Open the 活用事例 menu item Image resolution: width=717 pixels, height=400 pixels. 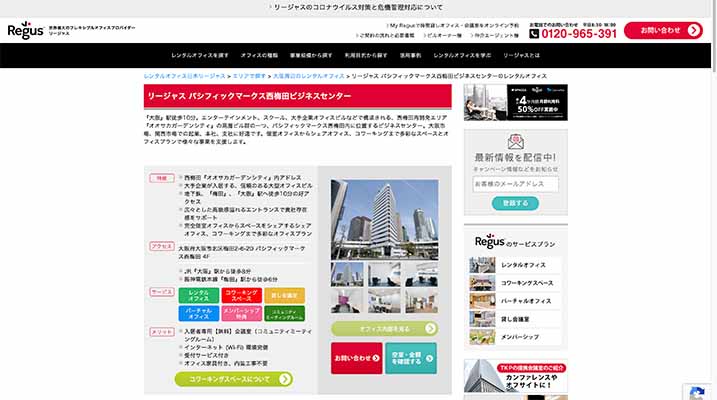pos(410,55)
